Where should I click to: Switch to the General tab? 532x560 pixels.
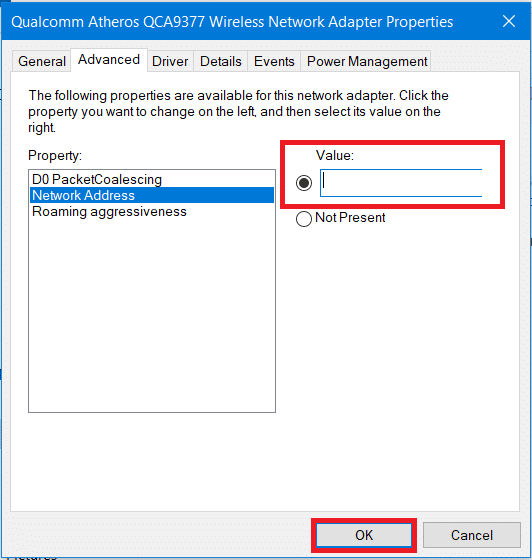coord(42,61)
